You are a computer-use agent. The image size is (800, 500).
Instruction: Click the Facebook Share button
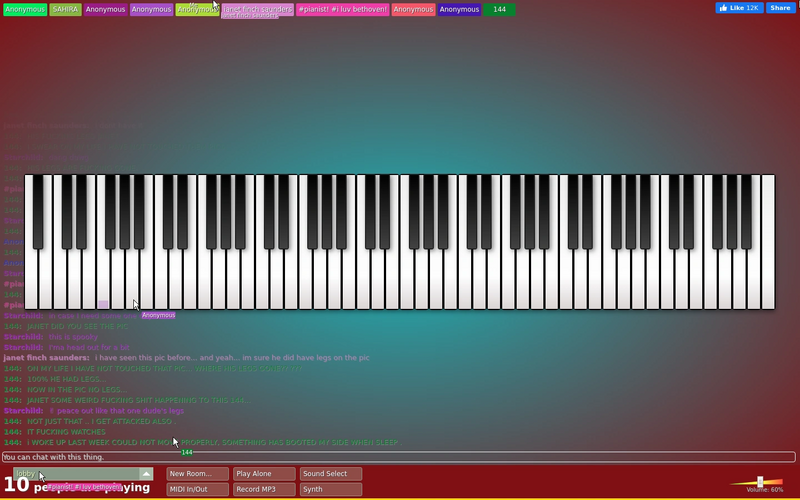[781, 8]
